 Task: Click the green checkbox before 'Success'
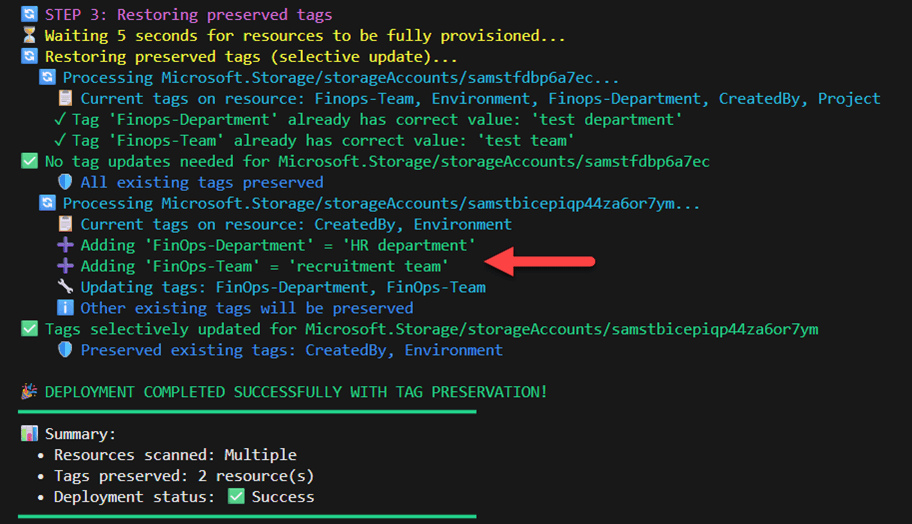coord(236,497)
